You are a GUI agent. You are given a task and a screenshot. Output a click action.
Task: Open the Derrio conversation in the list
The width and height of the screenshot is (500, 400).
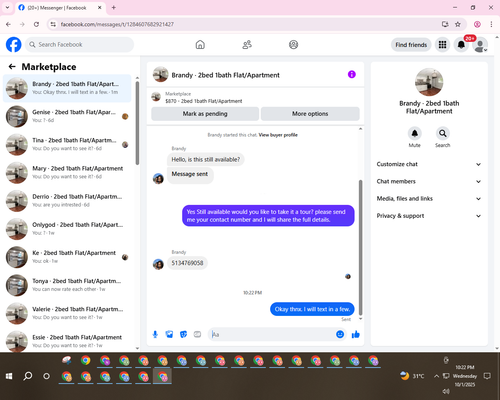67,201
